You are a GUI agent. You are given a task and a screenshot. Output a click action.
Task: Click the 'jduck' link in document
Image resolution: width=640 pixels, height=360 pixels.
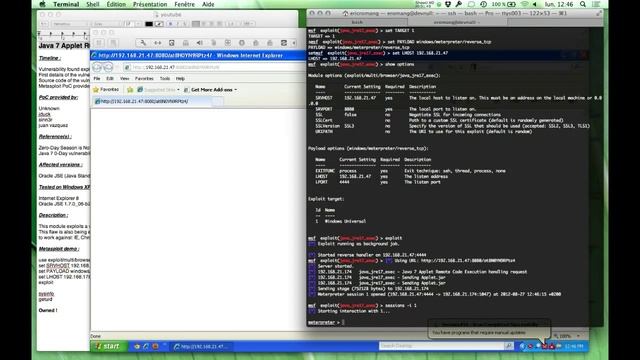[44, 114]
